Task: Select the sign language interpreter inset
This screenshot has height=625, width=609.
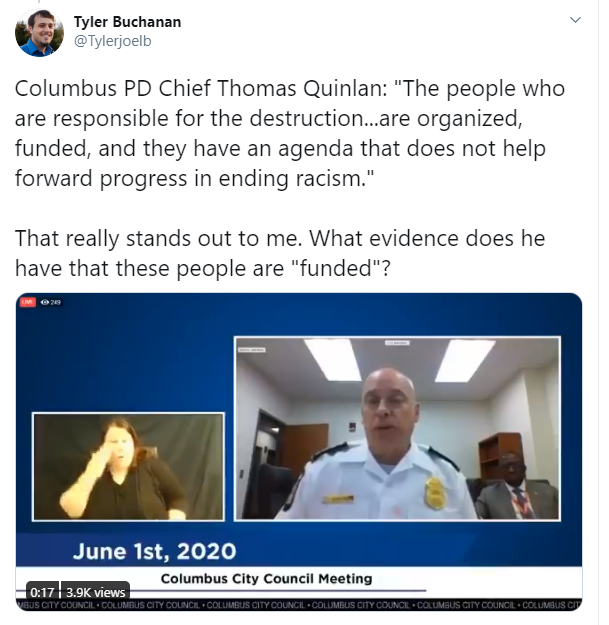Action: [x=128, y=467]
